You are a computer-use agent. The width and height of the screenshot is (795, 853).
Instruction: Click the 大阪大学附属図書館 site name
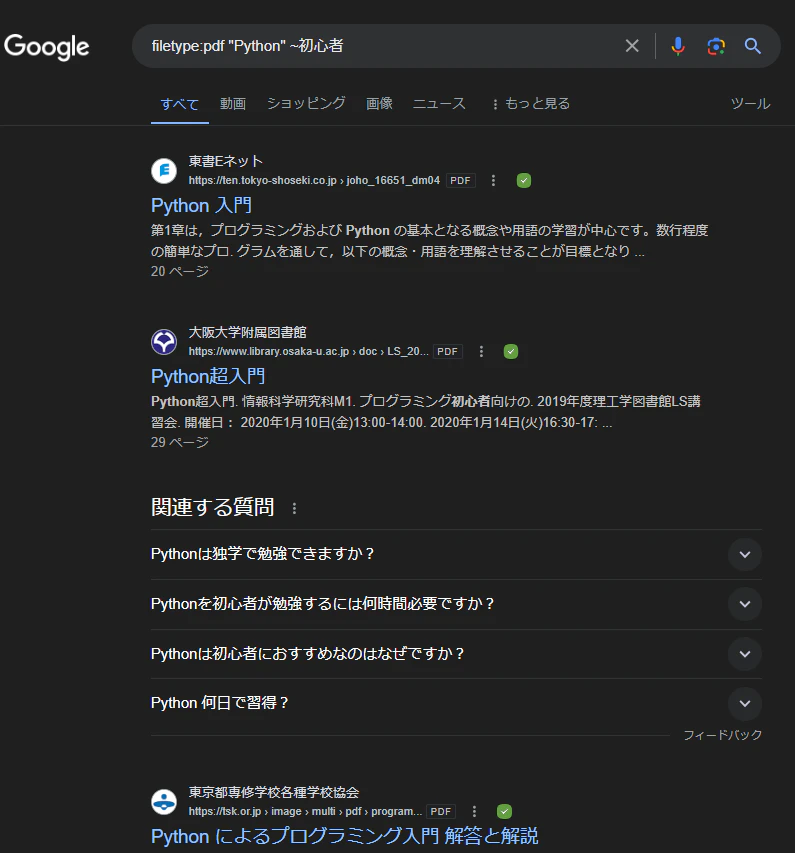(x=248, y=332)
